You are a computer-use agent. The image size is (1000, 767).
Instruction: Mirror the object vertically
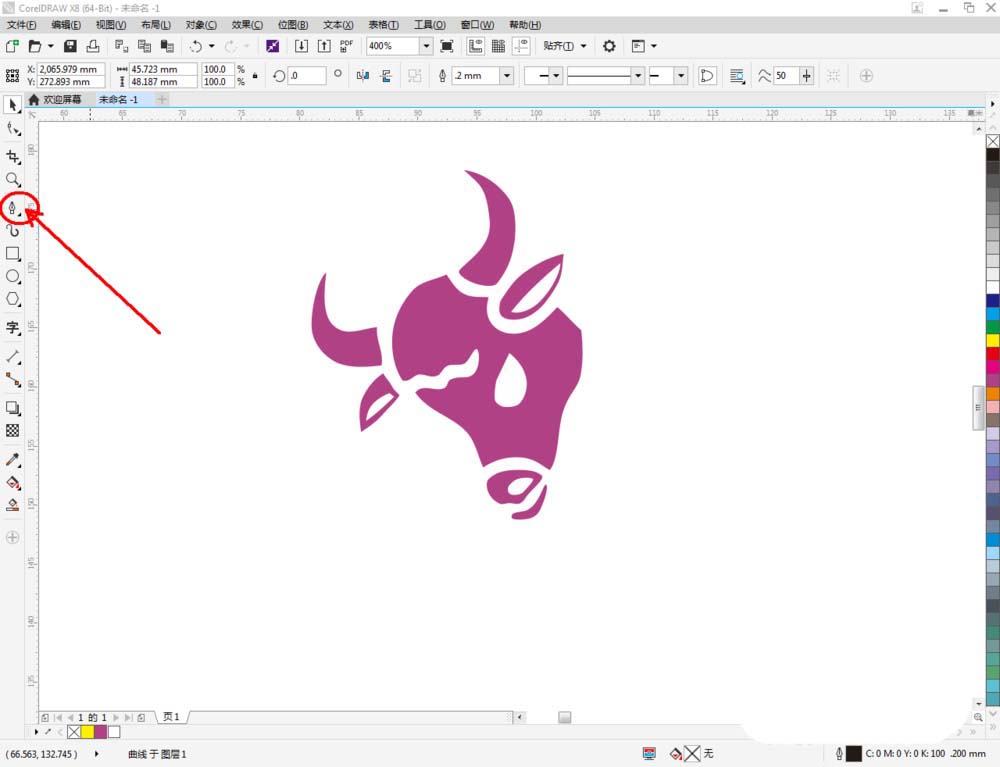[386, 76]
